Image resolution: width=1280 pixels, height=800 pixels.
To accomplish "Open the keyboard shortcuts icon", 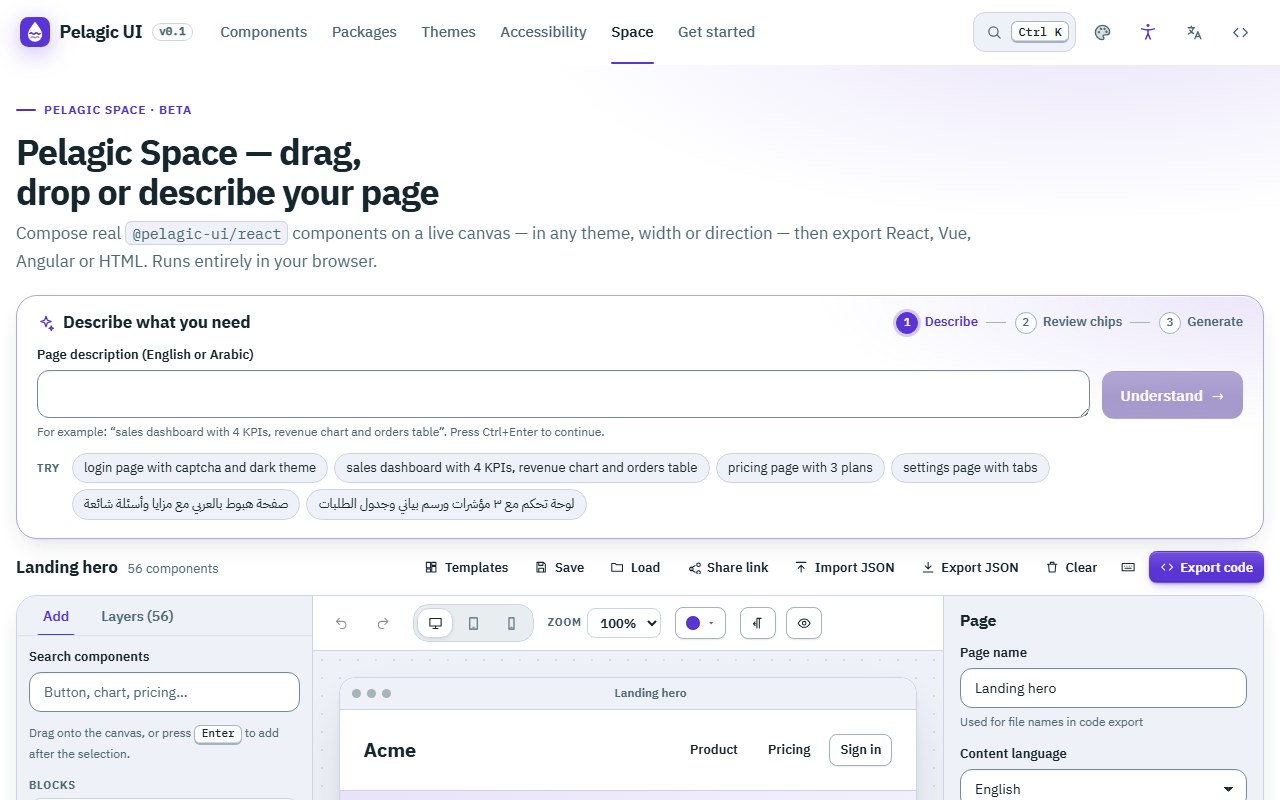I will [x=1128, y=567].
